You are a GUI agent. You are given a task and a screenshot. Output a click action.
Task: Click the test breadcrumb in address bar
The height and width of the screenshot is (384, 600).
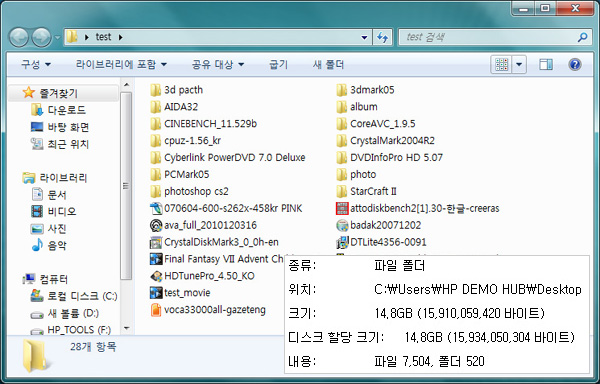[103, 37]
